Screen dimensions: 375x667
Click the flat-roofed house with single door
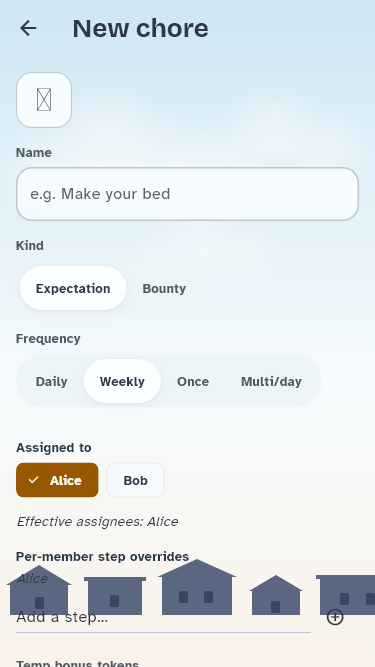coord(115,596)
